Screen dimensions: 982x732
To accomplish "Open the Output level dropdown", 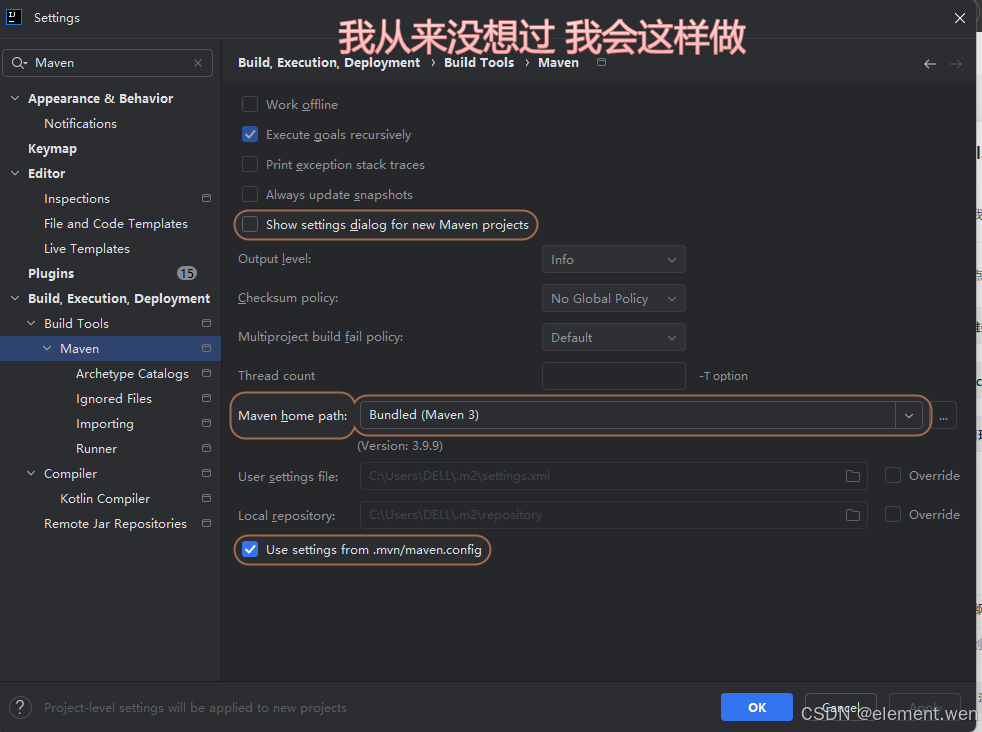I will pos(613,259).
